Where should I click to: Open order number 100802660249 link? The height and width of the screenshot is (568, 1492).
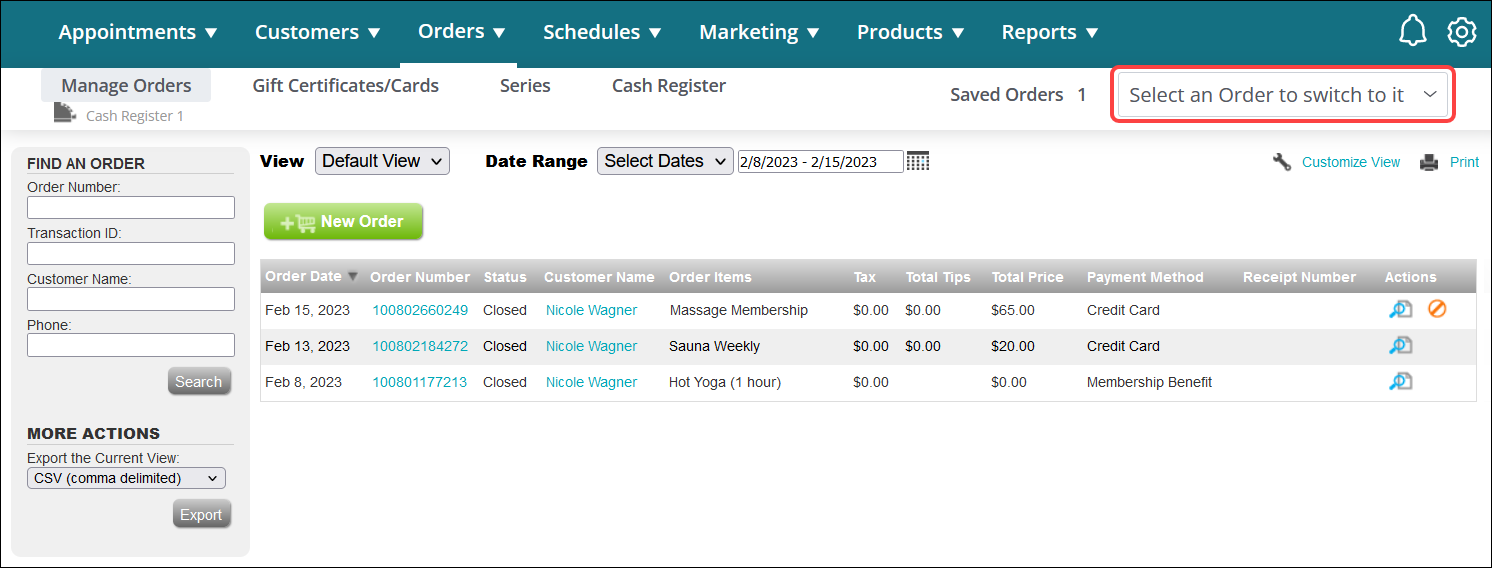[x=420, y=310]
